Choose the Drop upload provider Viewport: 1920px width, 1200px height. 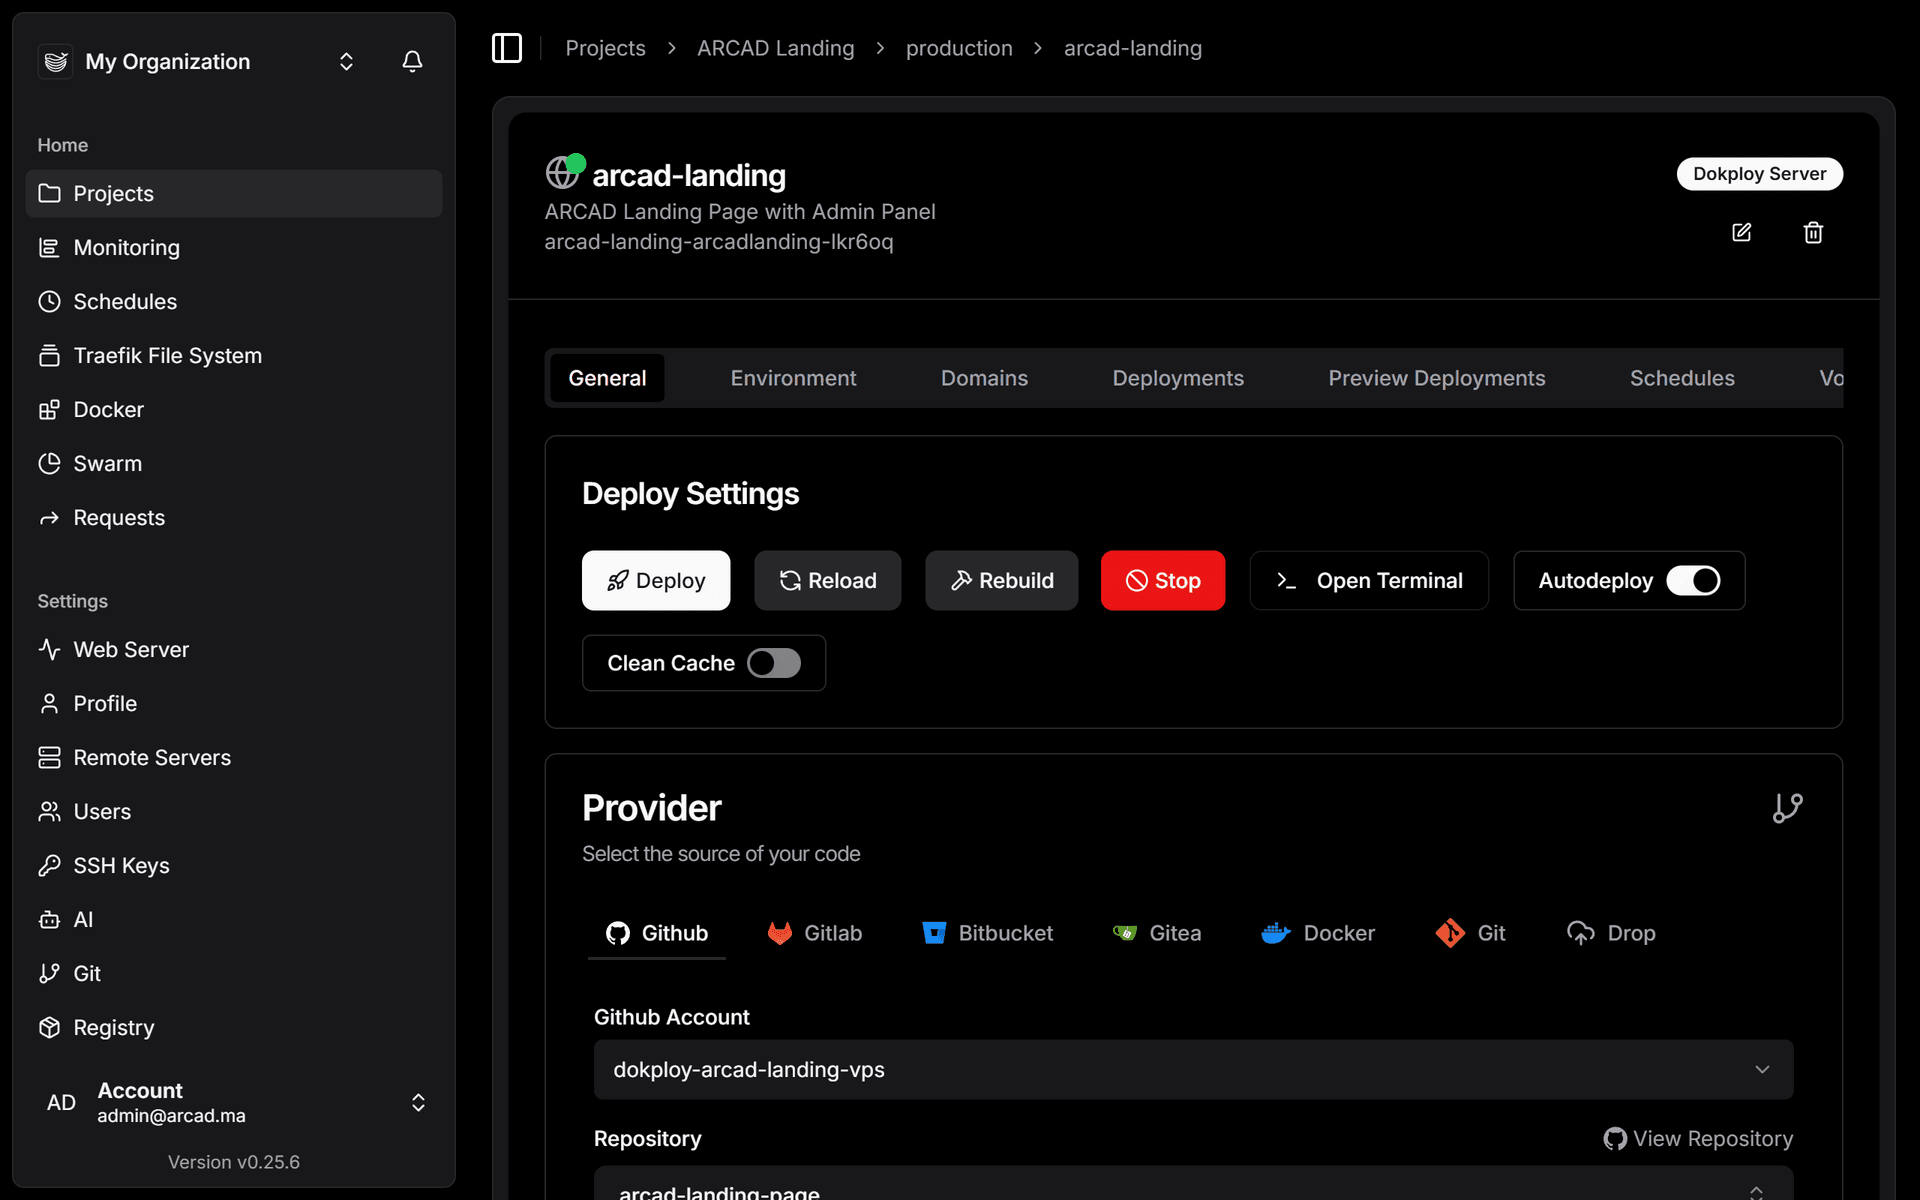pyautogui.click(x=1611, y=933)
